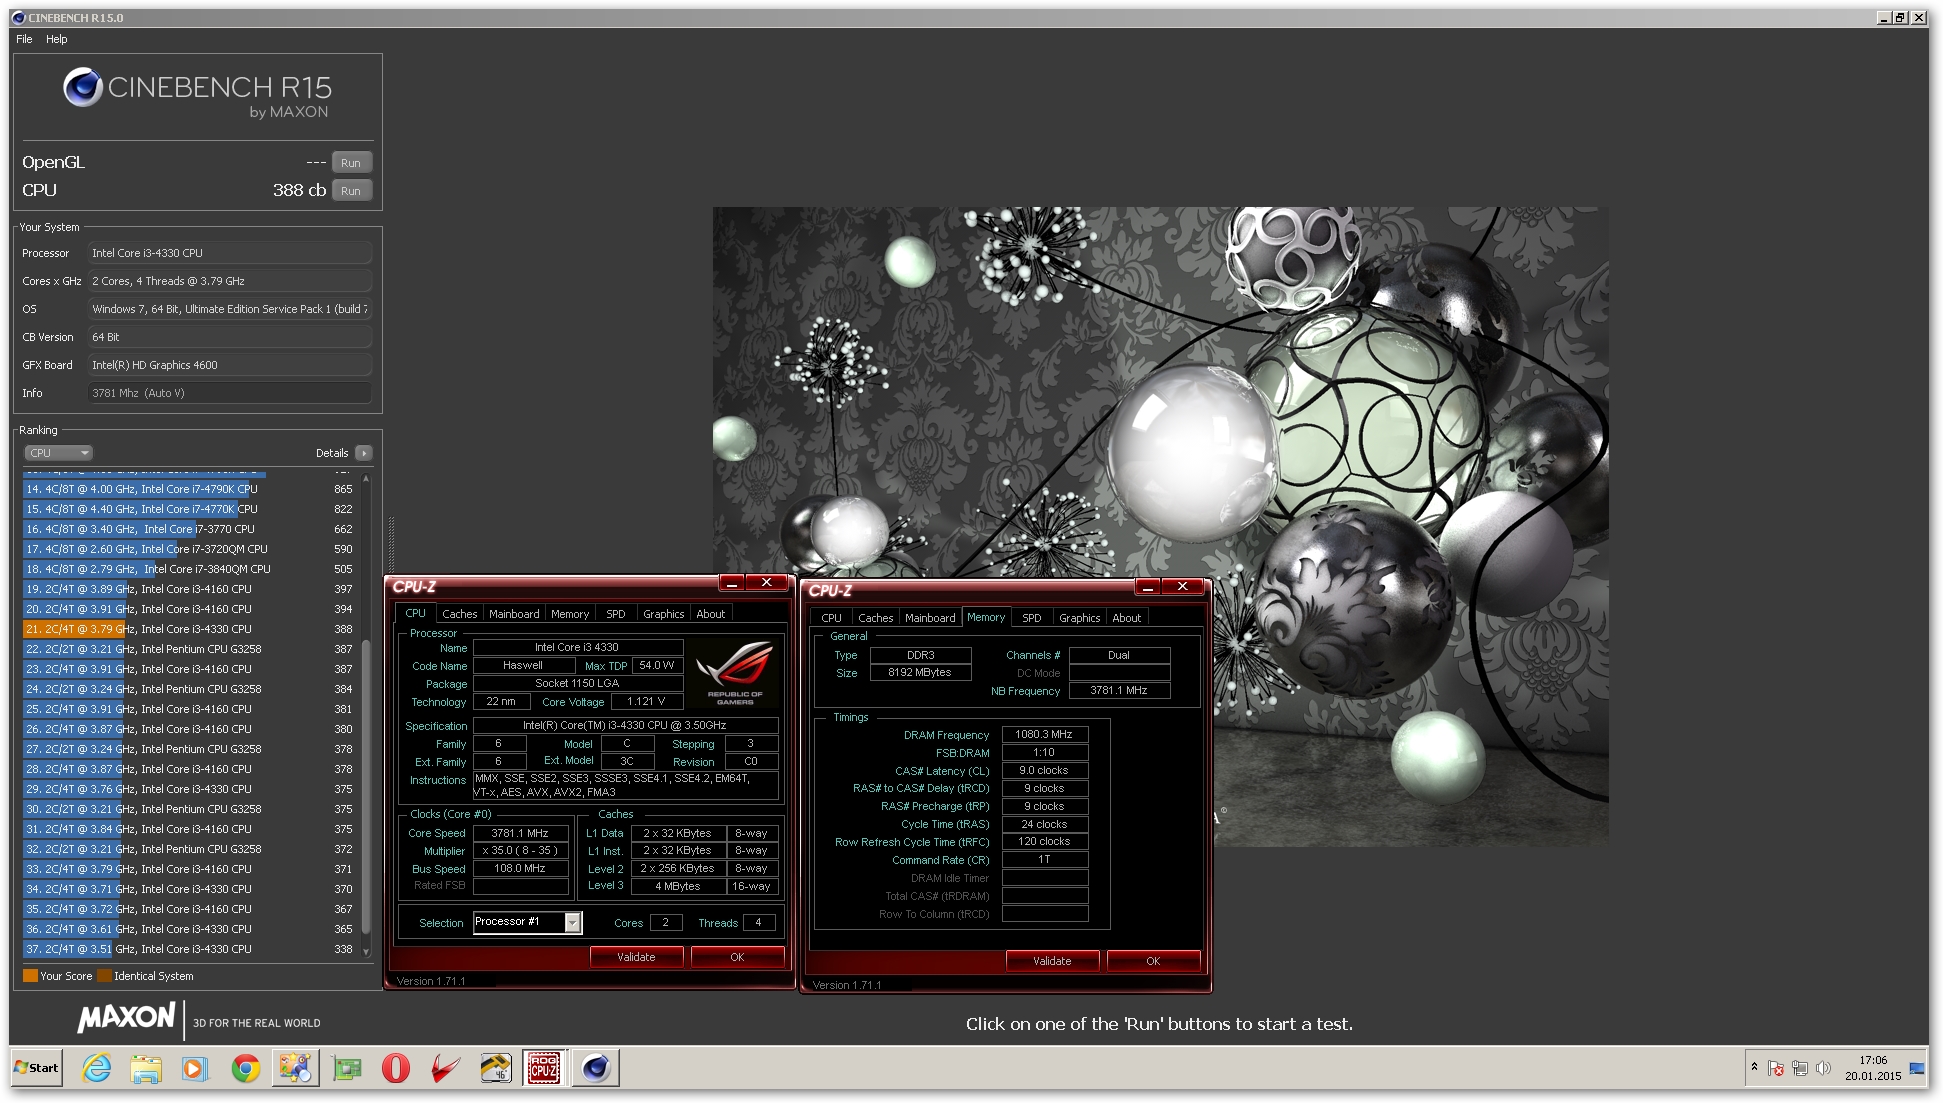Select ranking row 21 Core i3-4330 score 388

190,629
